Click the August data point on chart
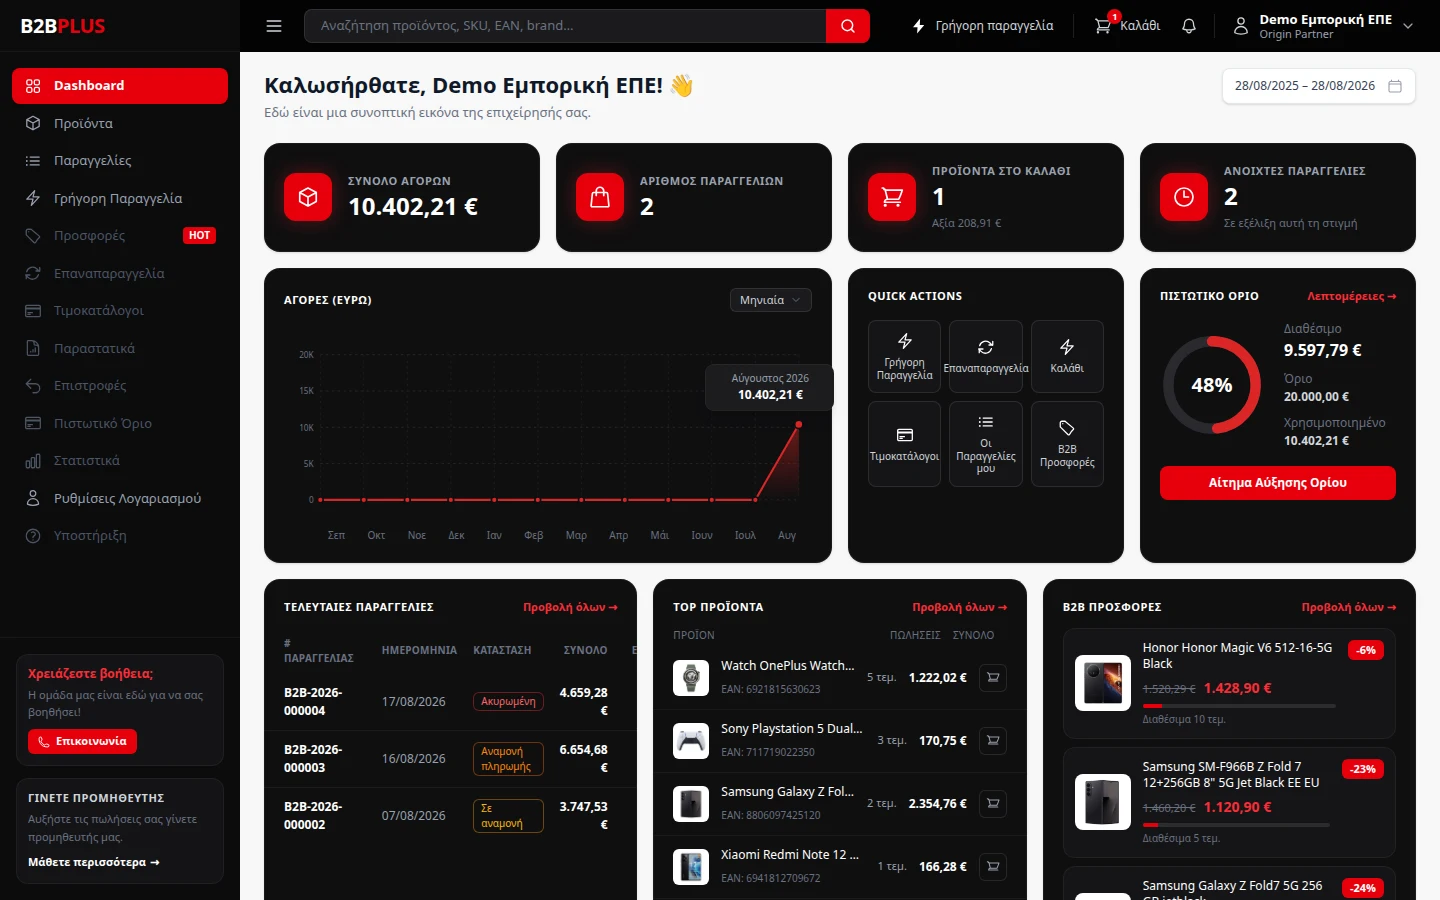The width and height of the screenshot is (1440, 900). pos(798,425)
